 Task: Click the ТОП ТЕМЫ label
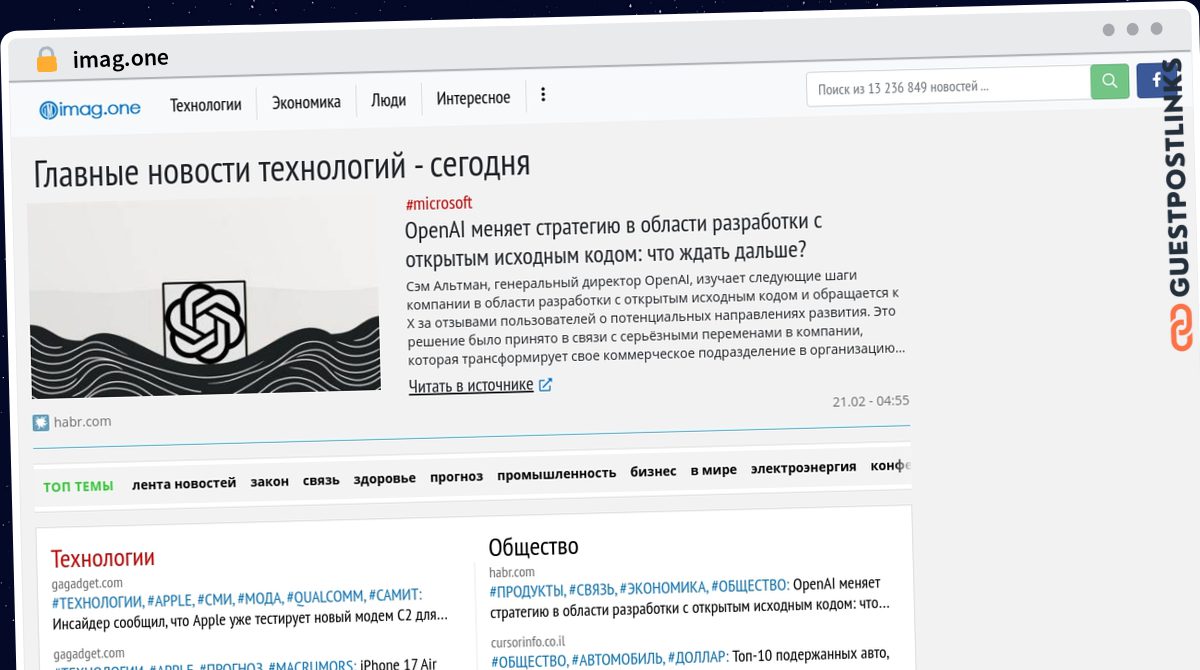click(x=78, y=487)
